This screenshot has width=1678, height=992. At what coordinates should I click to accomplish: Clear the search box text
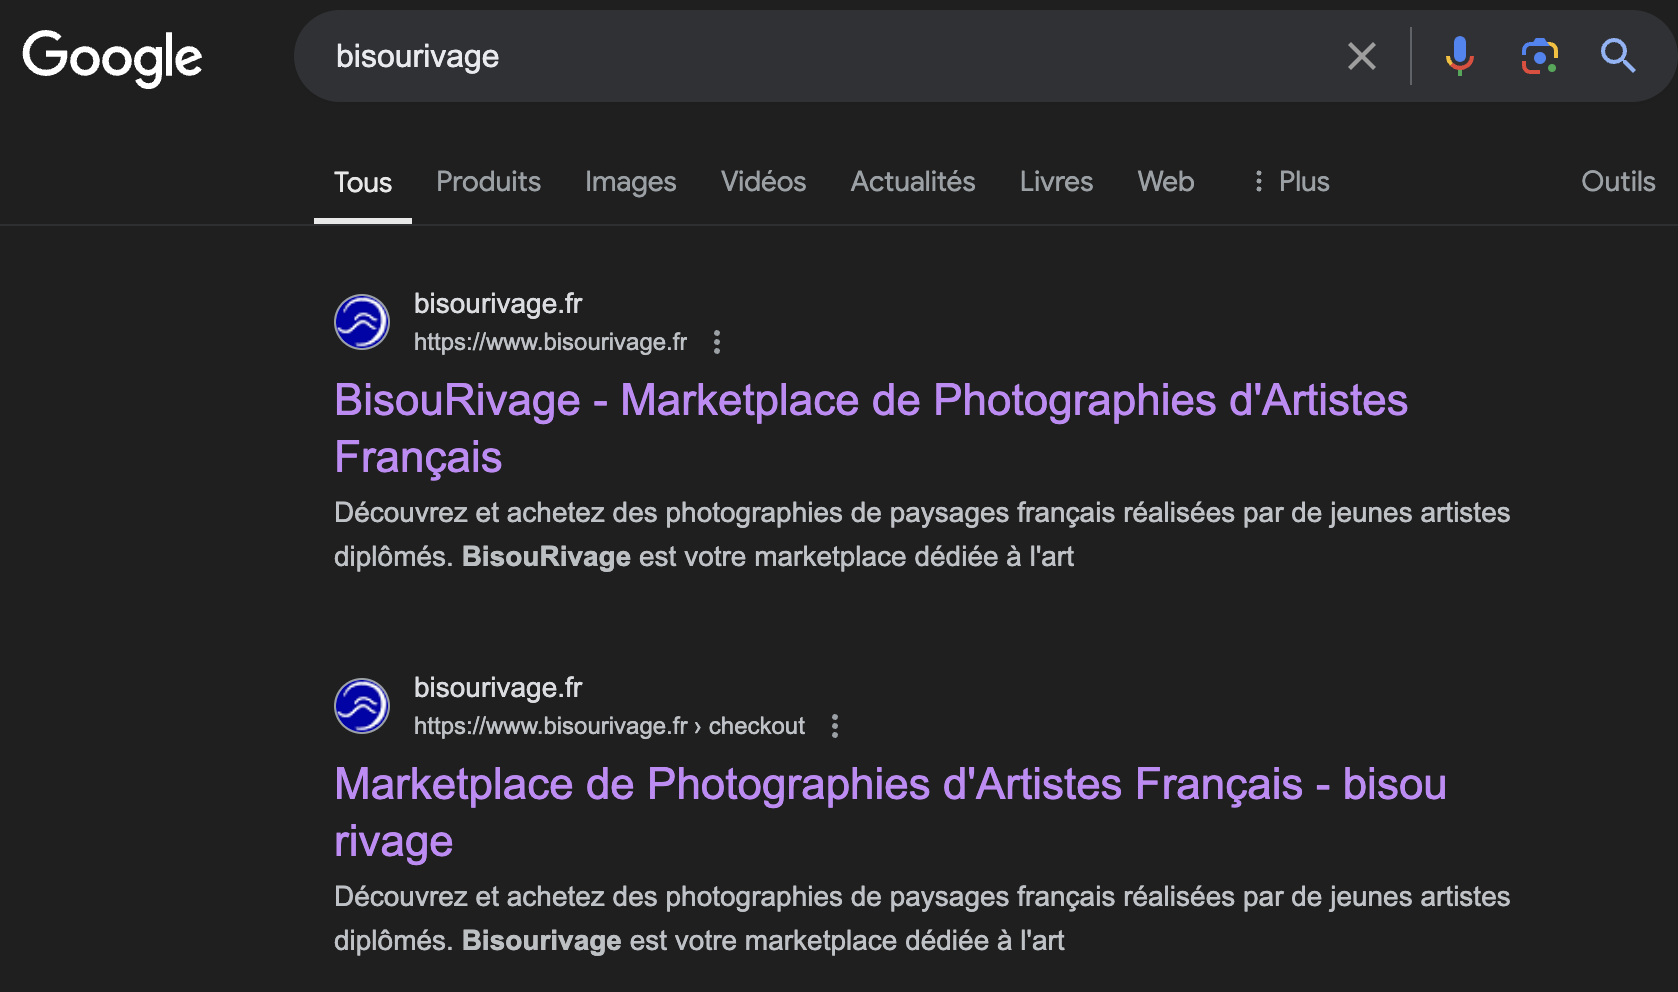pyautogui.click(x=1361, y=56)
